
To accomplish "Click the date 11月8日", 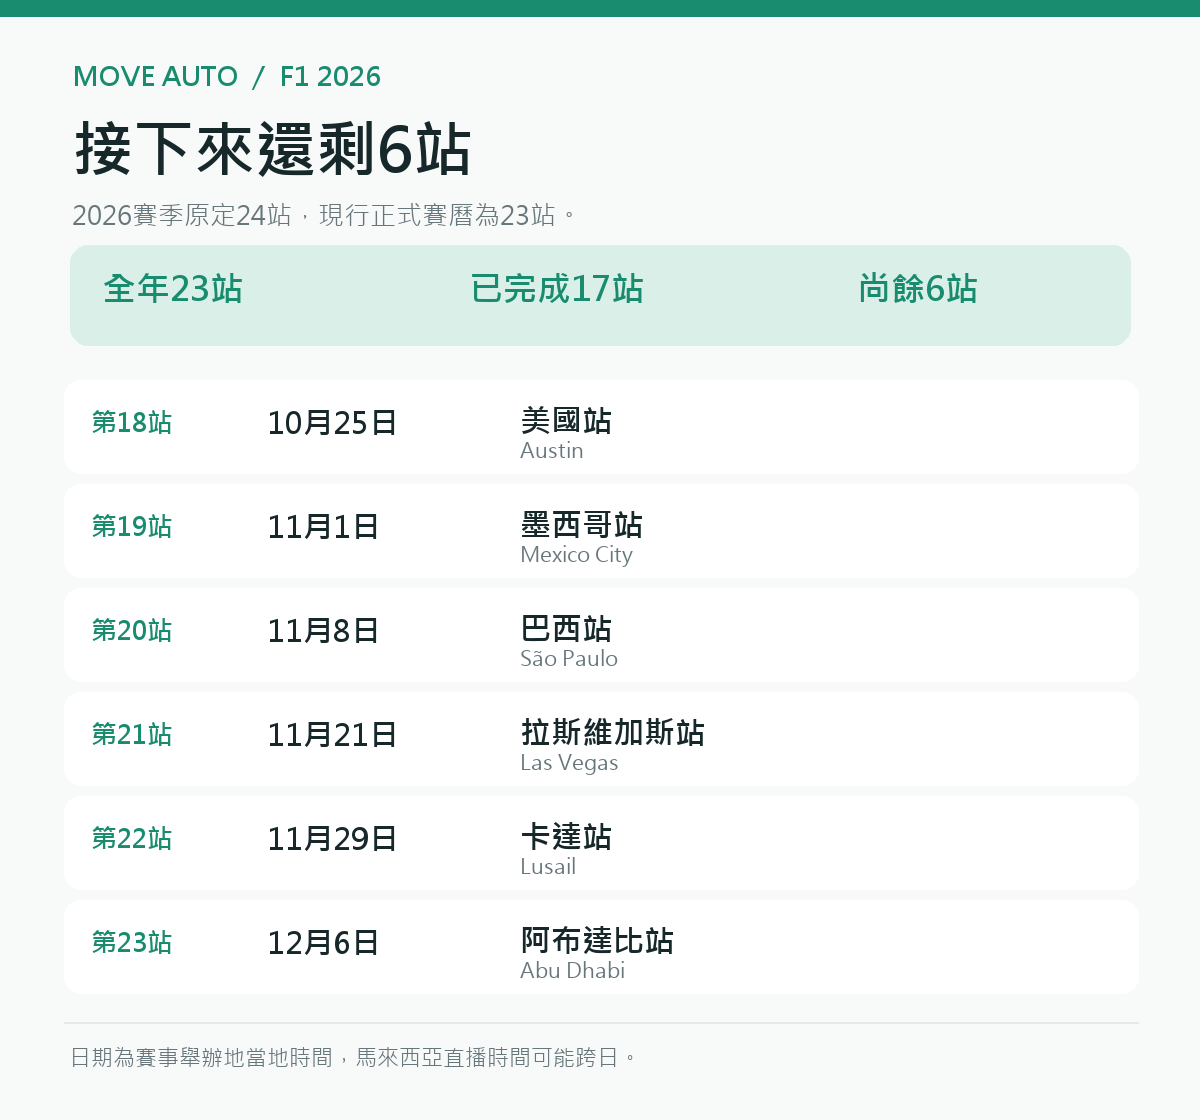I will tap(323, 631).
